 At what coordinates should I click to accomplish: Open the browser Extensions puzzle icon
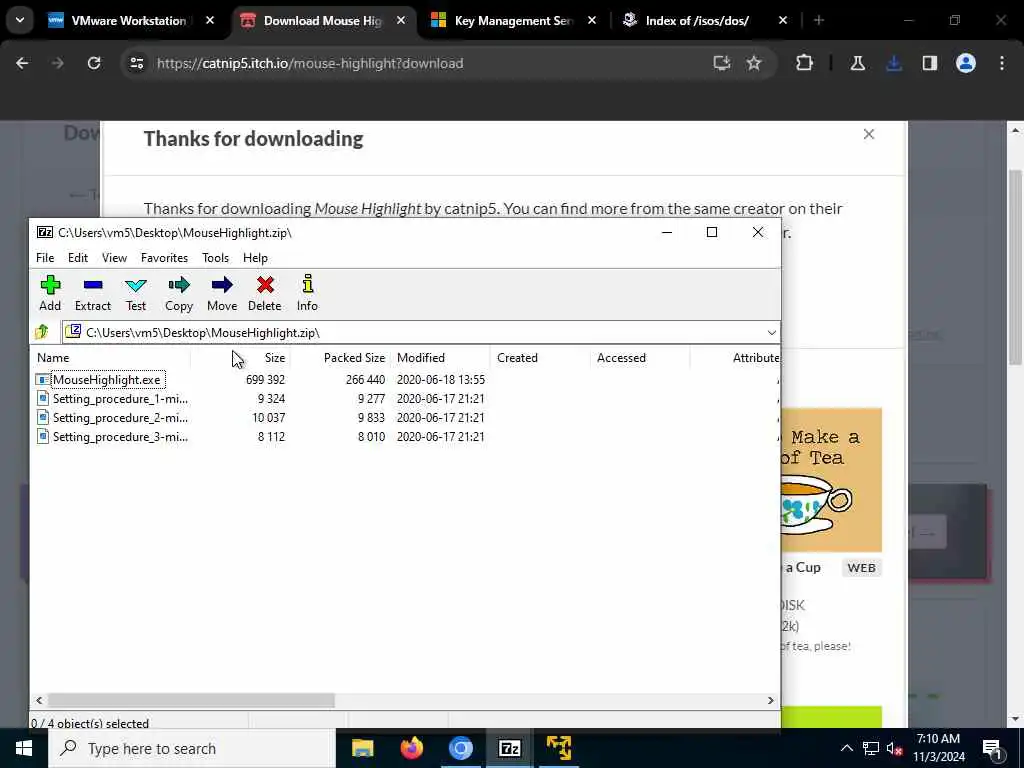point(805,63)
